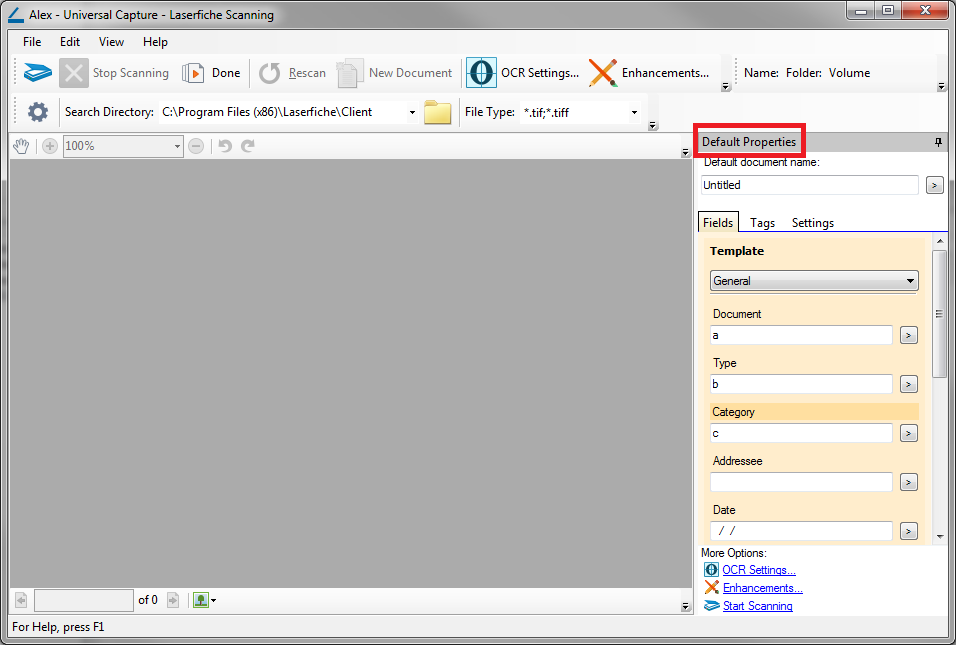Expand the File Type dropdown

tap(634, 113)
